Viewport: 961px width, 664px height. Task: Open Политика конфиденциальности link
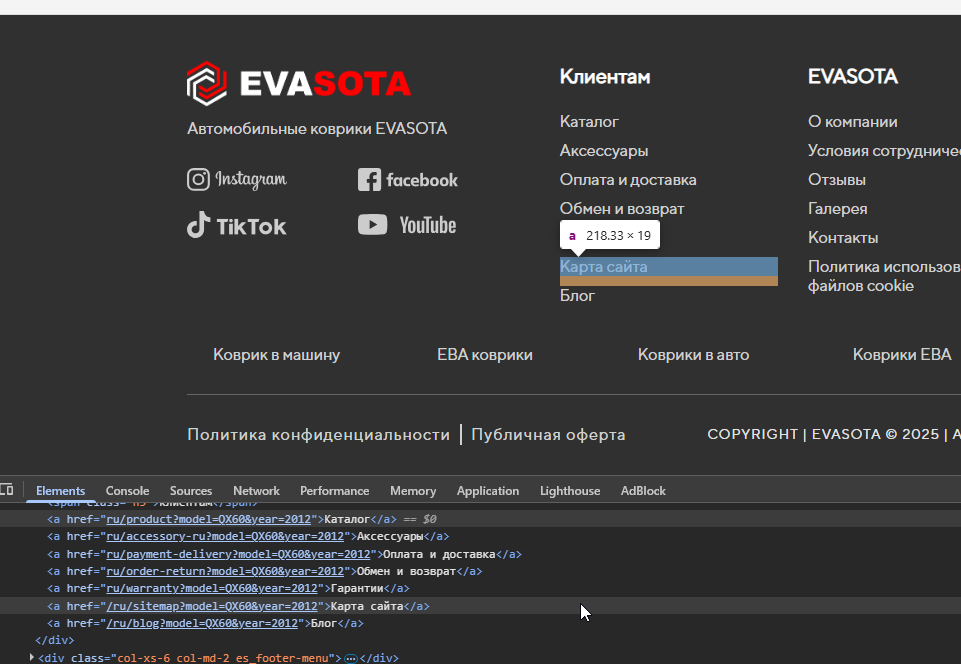[x=318, y=435]
